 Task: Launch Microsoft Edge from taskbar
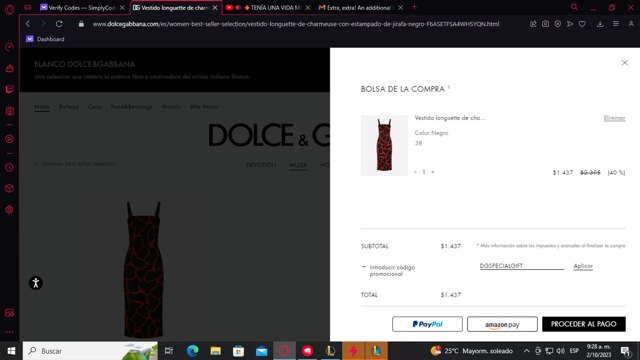pyautogui.click(x=192, y=351)
